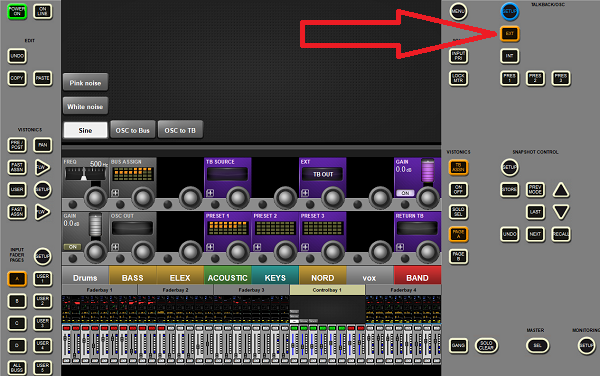Expand the PRESET 1 plus icon
Viewport: 600px width, 376px height.
(210, 247)
